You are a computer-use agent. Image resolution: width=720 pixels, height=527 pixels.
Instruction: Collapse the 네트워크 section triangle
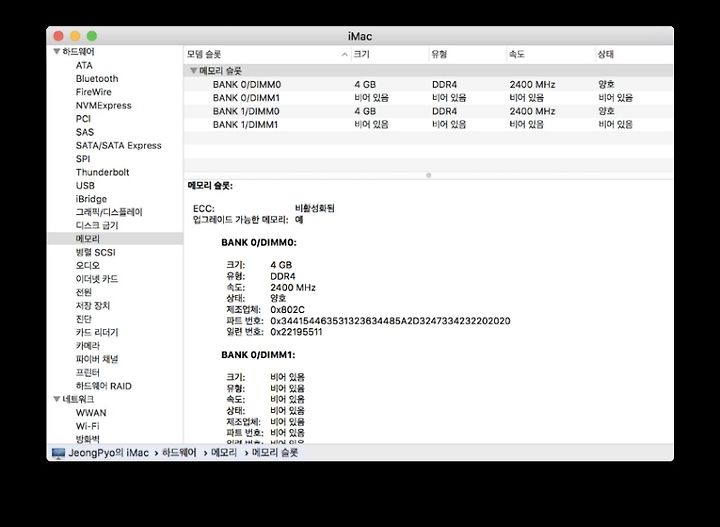coord(56,398)
